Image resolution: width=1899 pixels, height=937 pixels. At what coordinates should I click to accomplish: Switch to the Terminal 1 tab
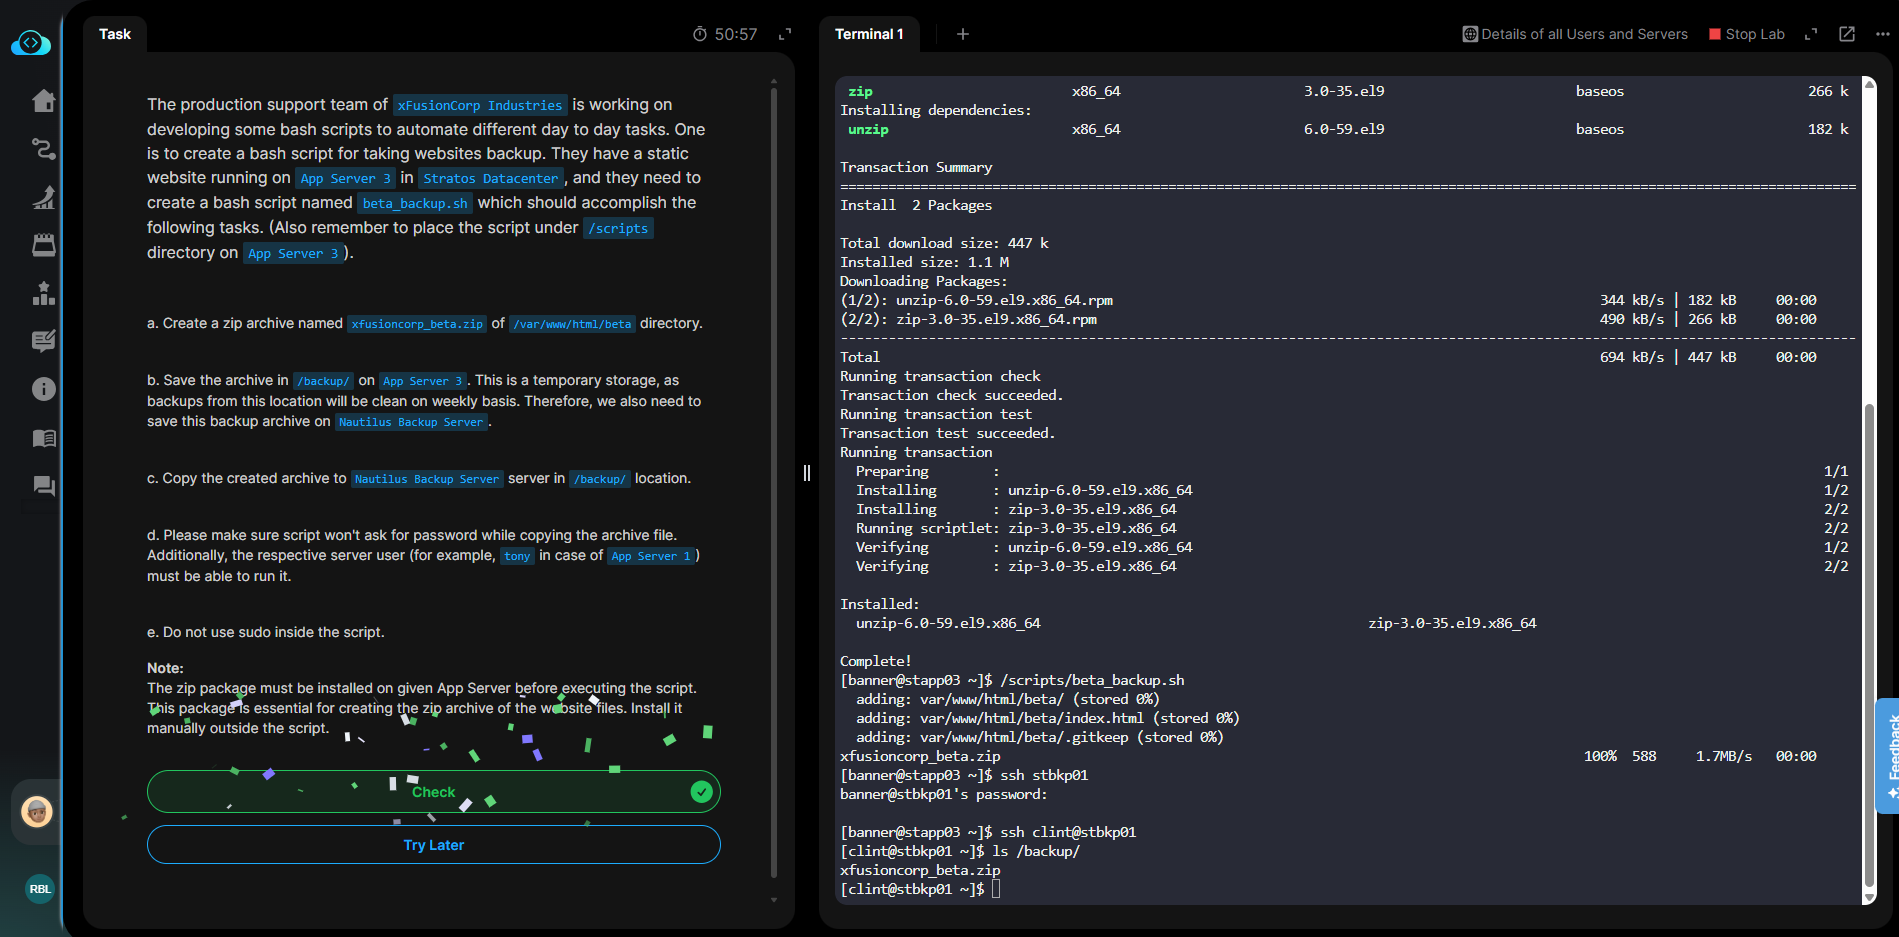pyautogui.click(x=868, y=34)
